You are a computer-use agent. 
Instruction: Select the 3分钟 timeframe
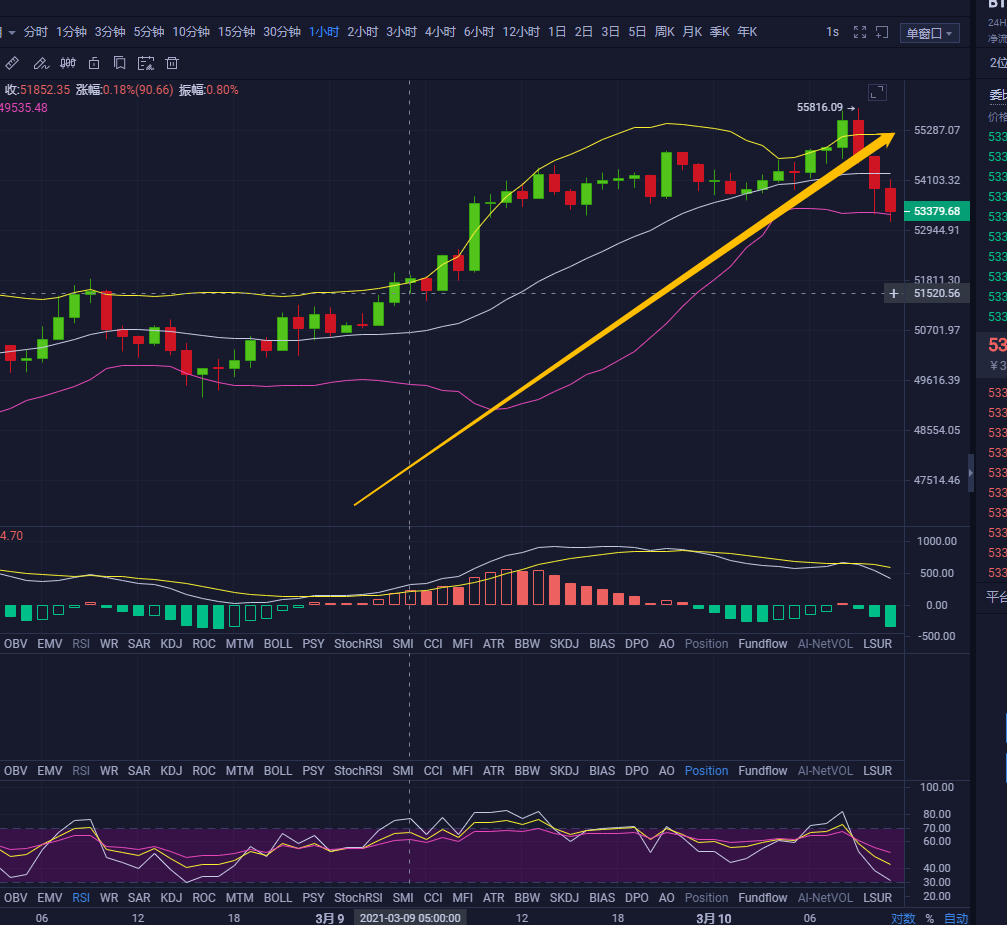[110, 32]
